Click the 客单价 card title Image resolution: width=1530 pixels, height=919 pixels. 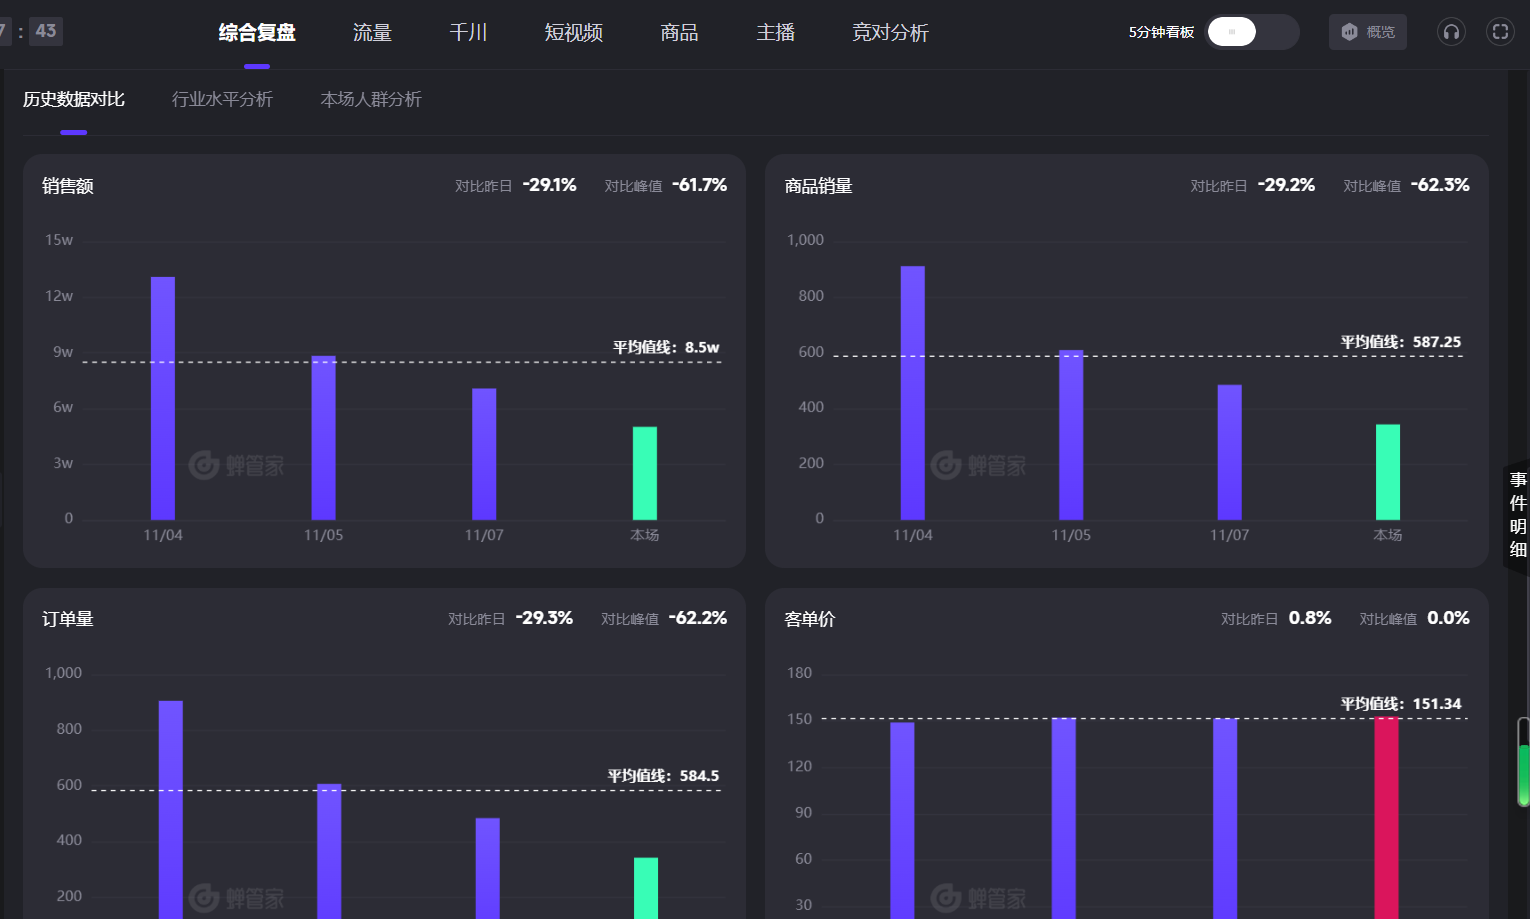coord(810,619)
